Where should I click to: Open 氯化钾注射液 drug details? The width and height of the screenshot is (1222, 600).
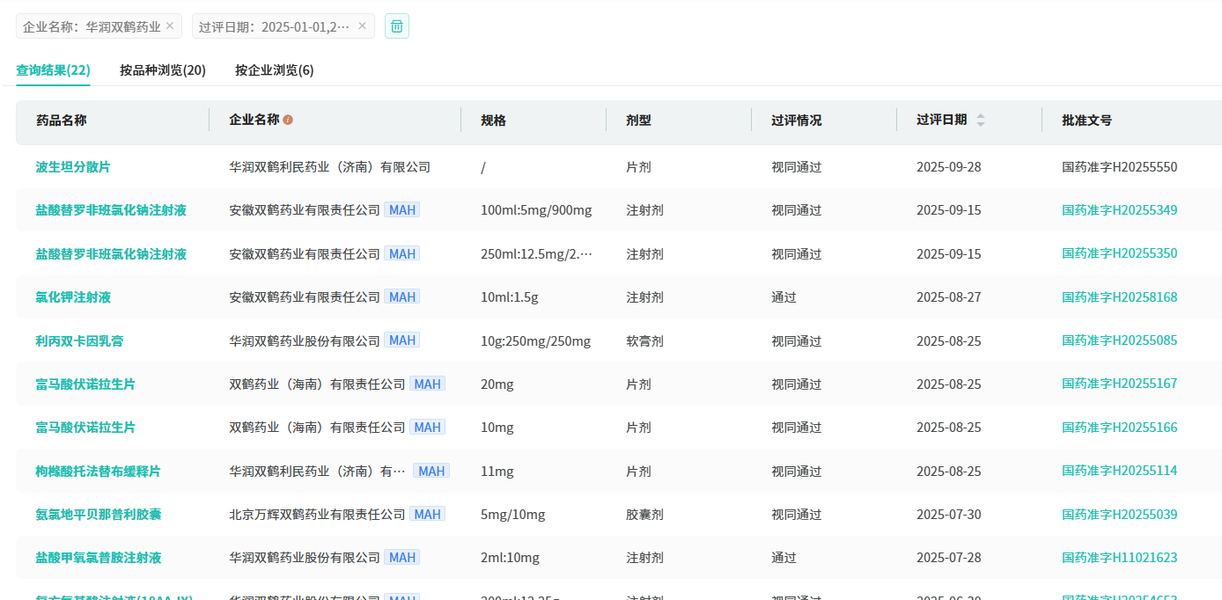click(x=73, y=297)
